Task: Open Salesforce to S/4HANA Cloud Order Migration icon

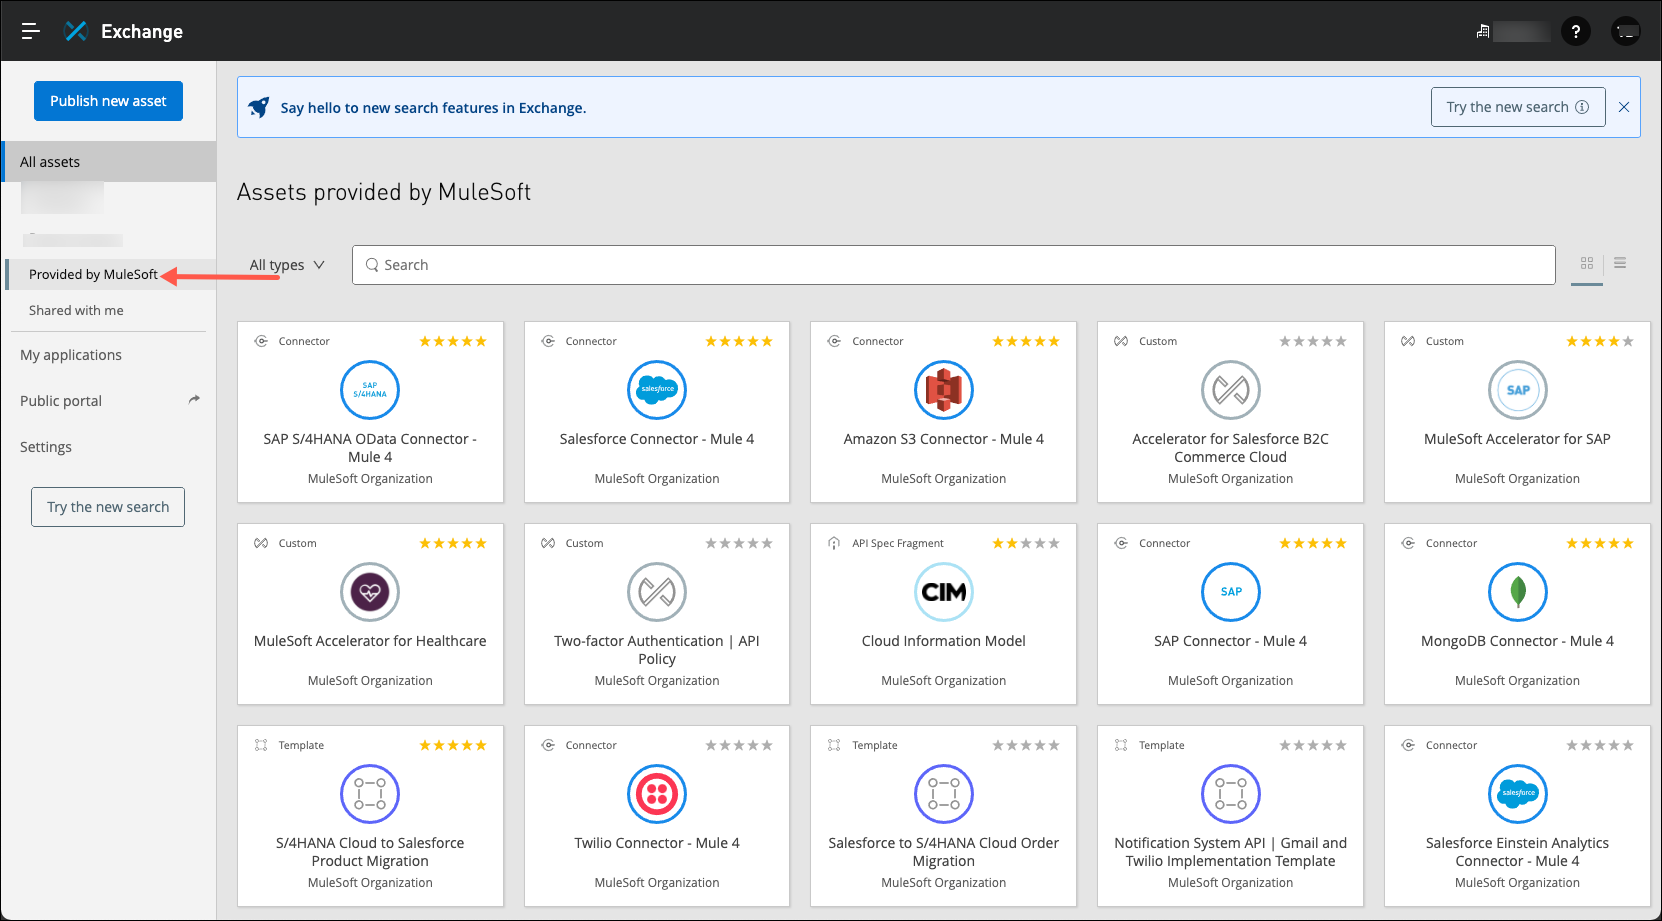Action: (944, 794)
